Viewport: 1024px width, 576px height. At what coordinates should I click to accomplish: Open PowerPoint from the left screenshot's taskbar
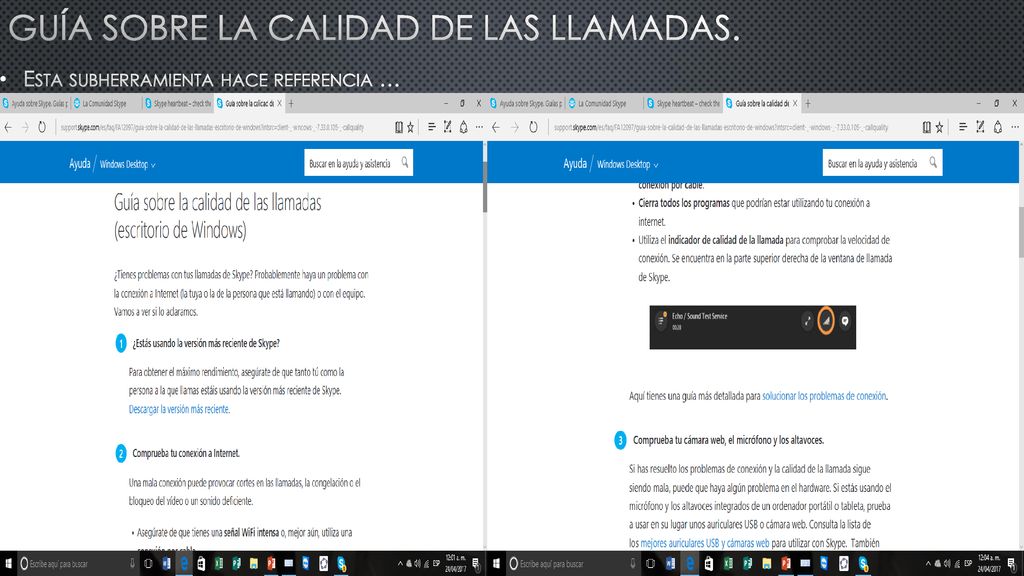pyautogui.click(x=271, y=563)
